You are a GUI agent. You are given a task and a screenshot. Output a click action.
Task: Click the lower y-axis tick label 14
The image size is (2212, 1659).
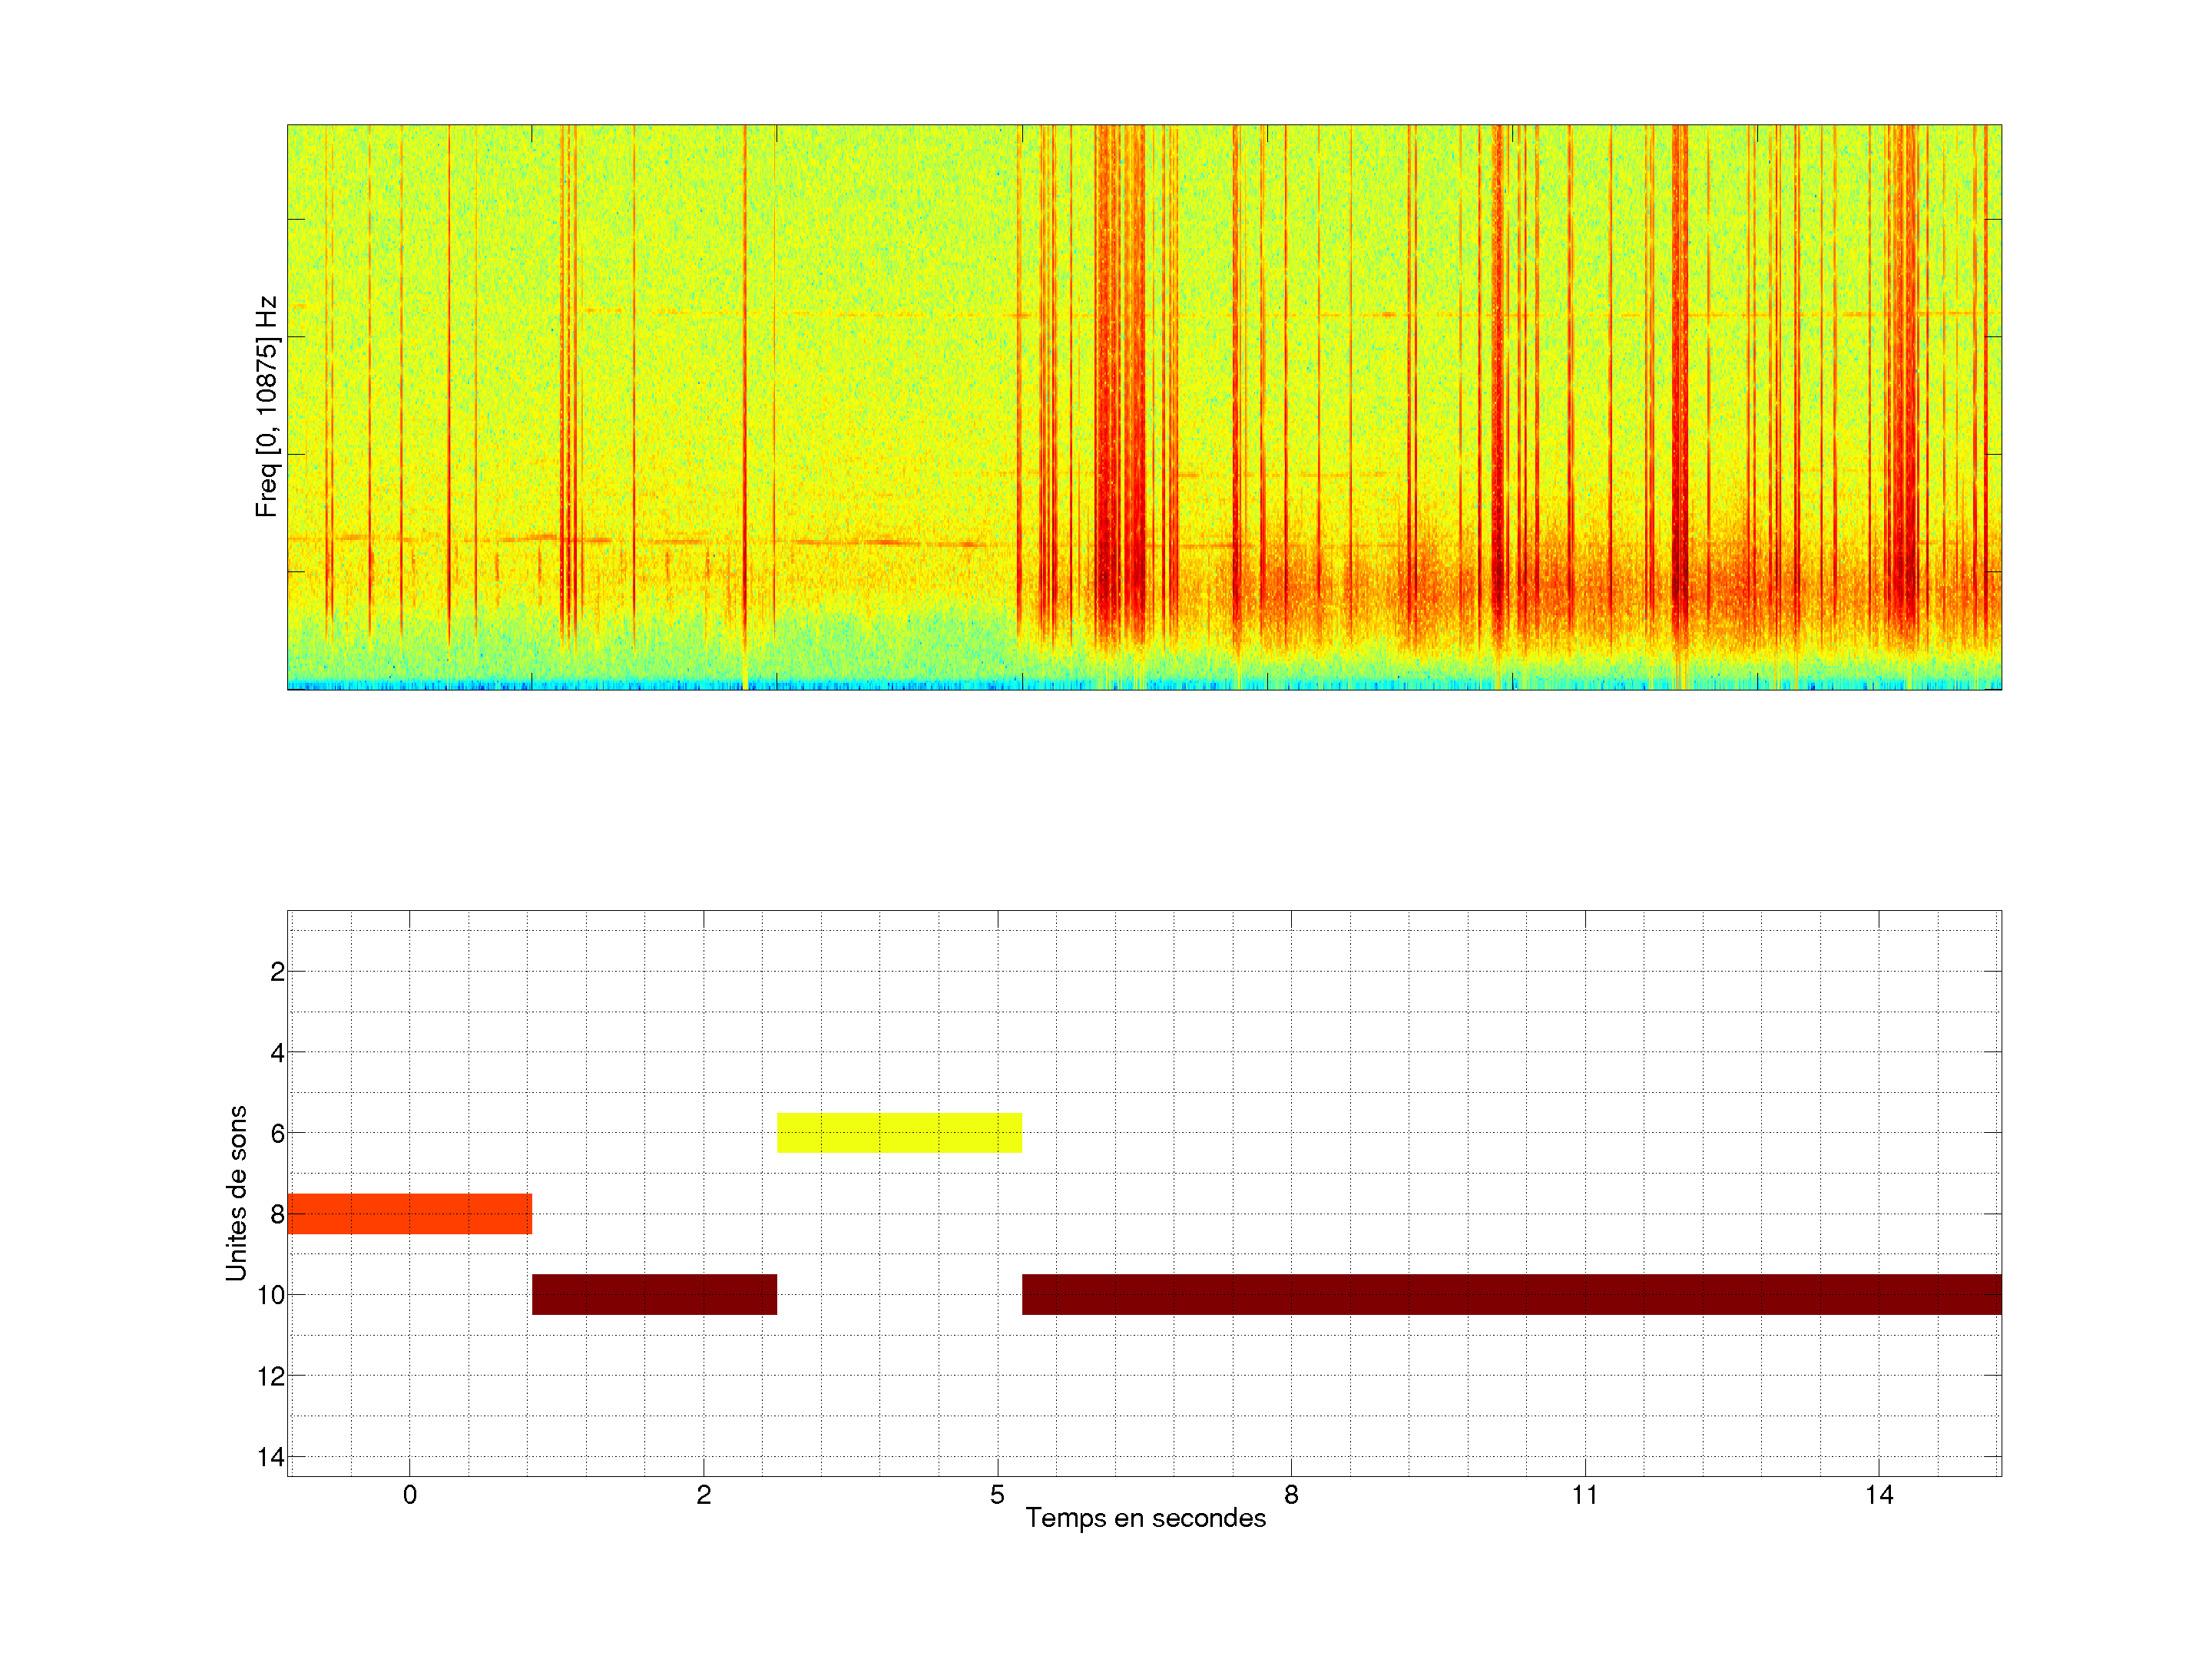270,1457
